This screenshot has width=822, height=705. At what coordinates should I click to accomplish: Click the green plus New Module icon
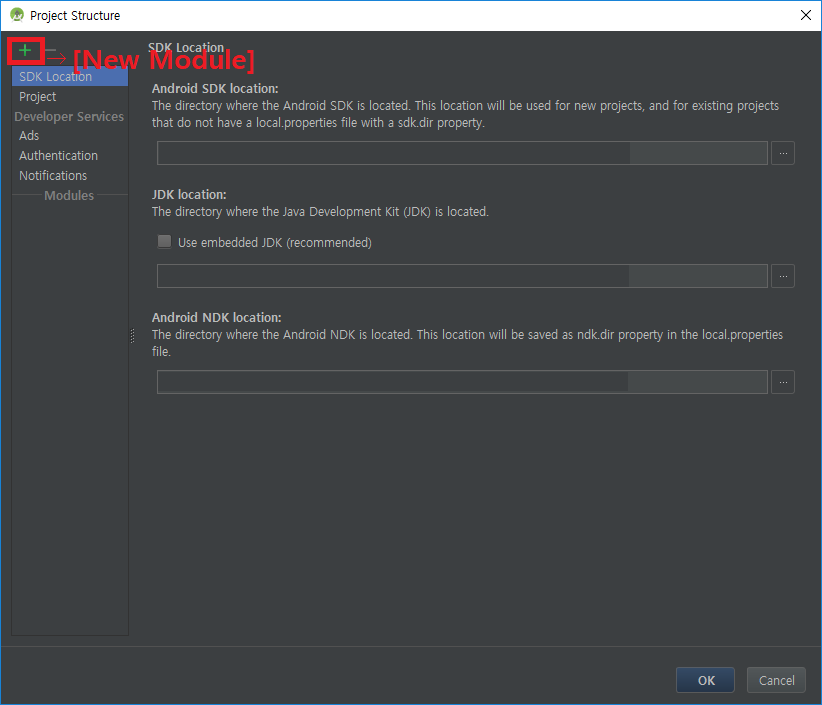pos(25,50)
